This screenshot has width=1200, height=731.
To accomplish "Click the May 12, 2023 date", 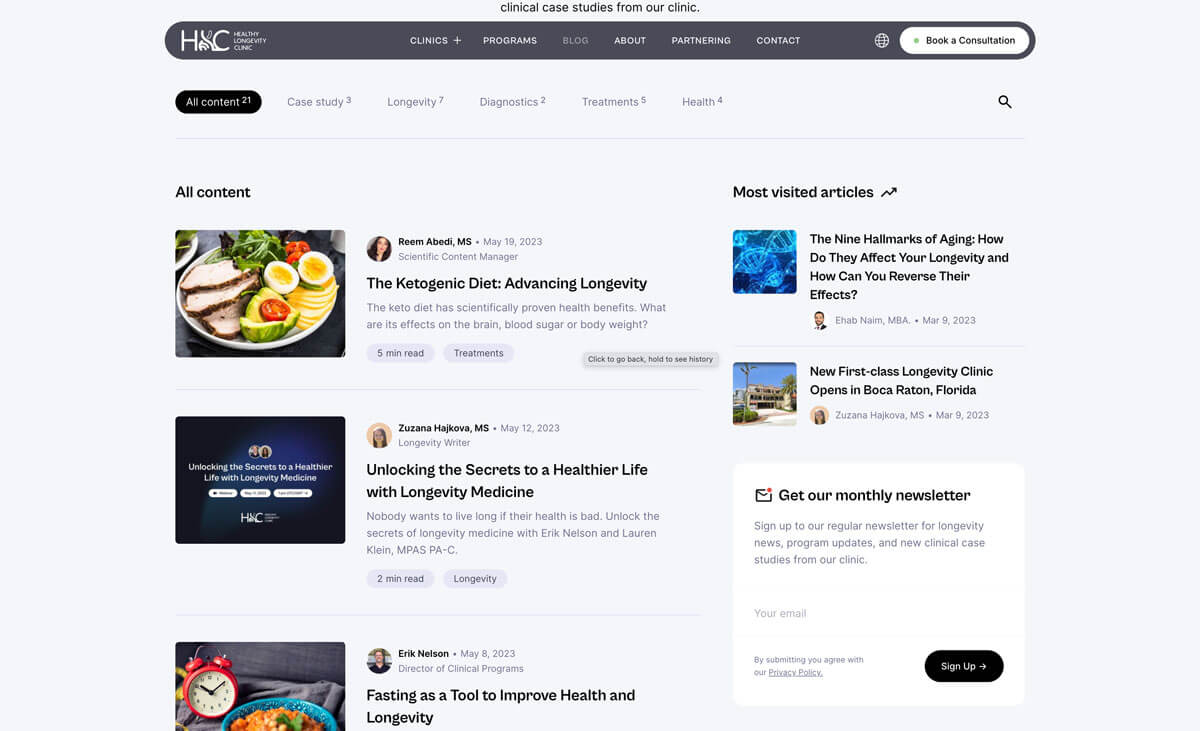I will [530, 428].
